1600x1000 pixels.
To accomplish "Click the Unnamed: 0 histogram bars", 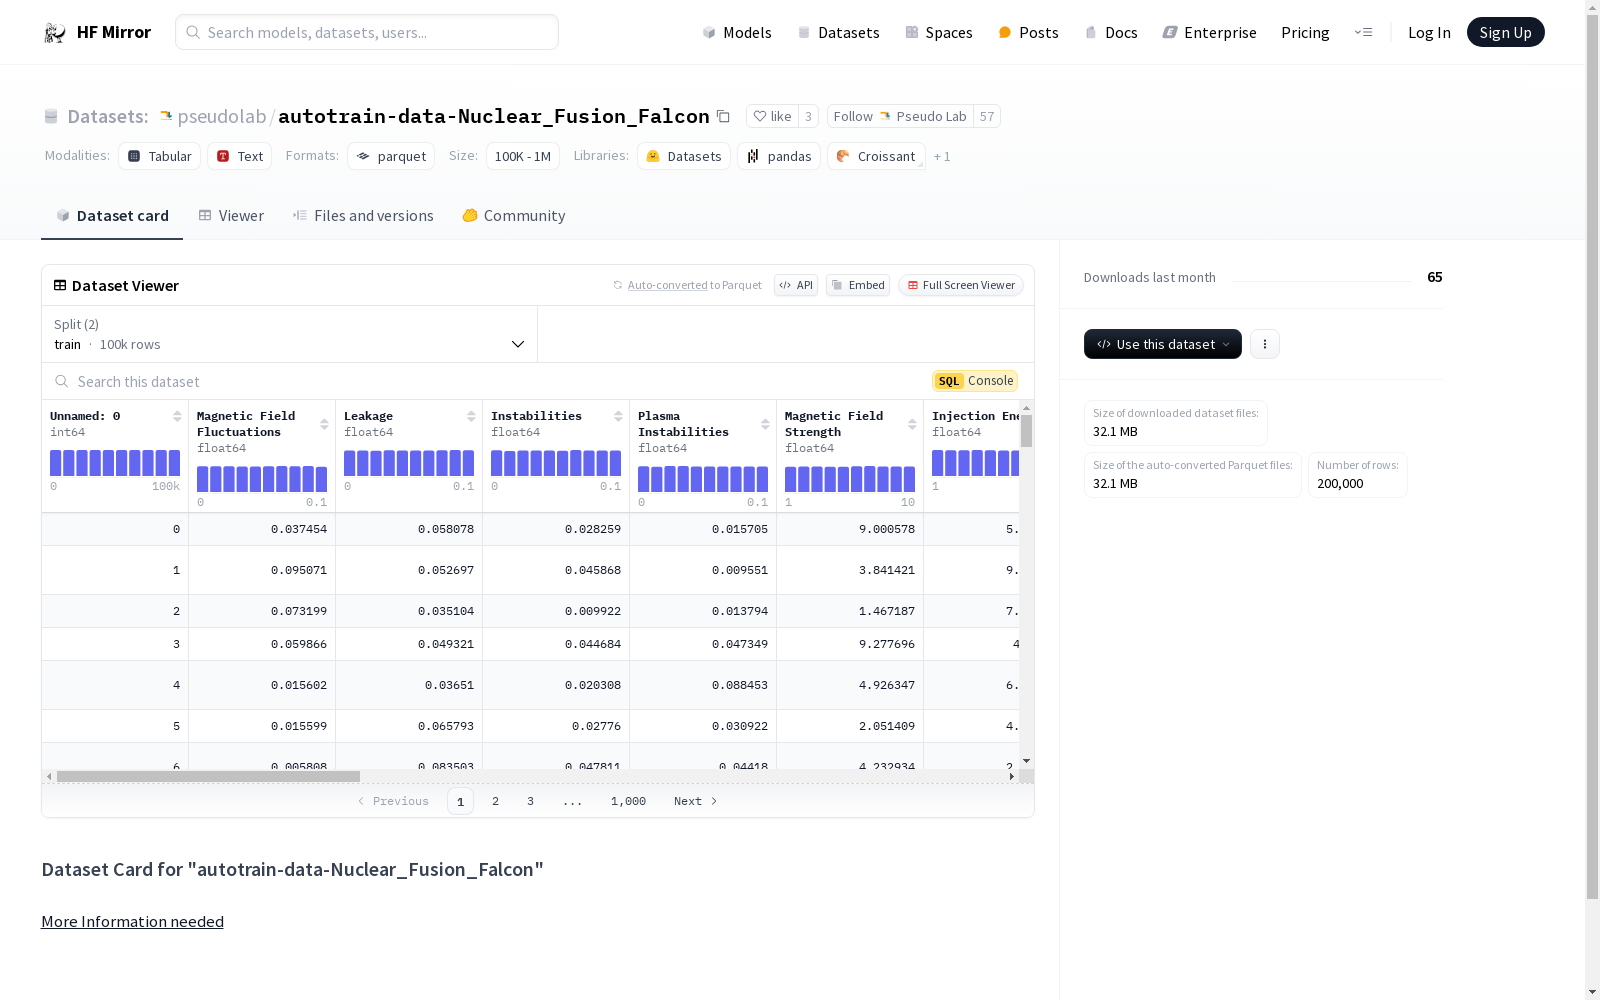I will click(x=115, y=463).
